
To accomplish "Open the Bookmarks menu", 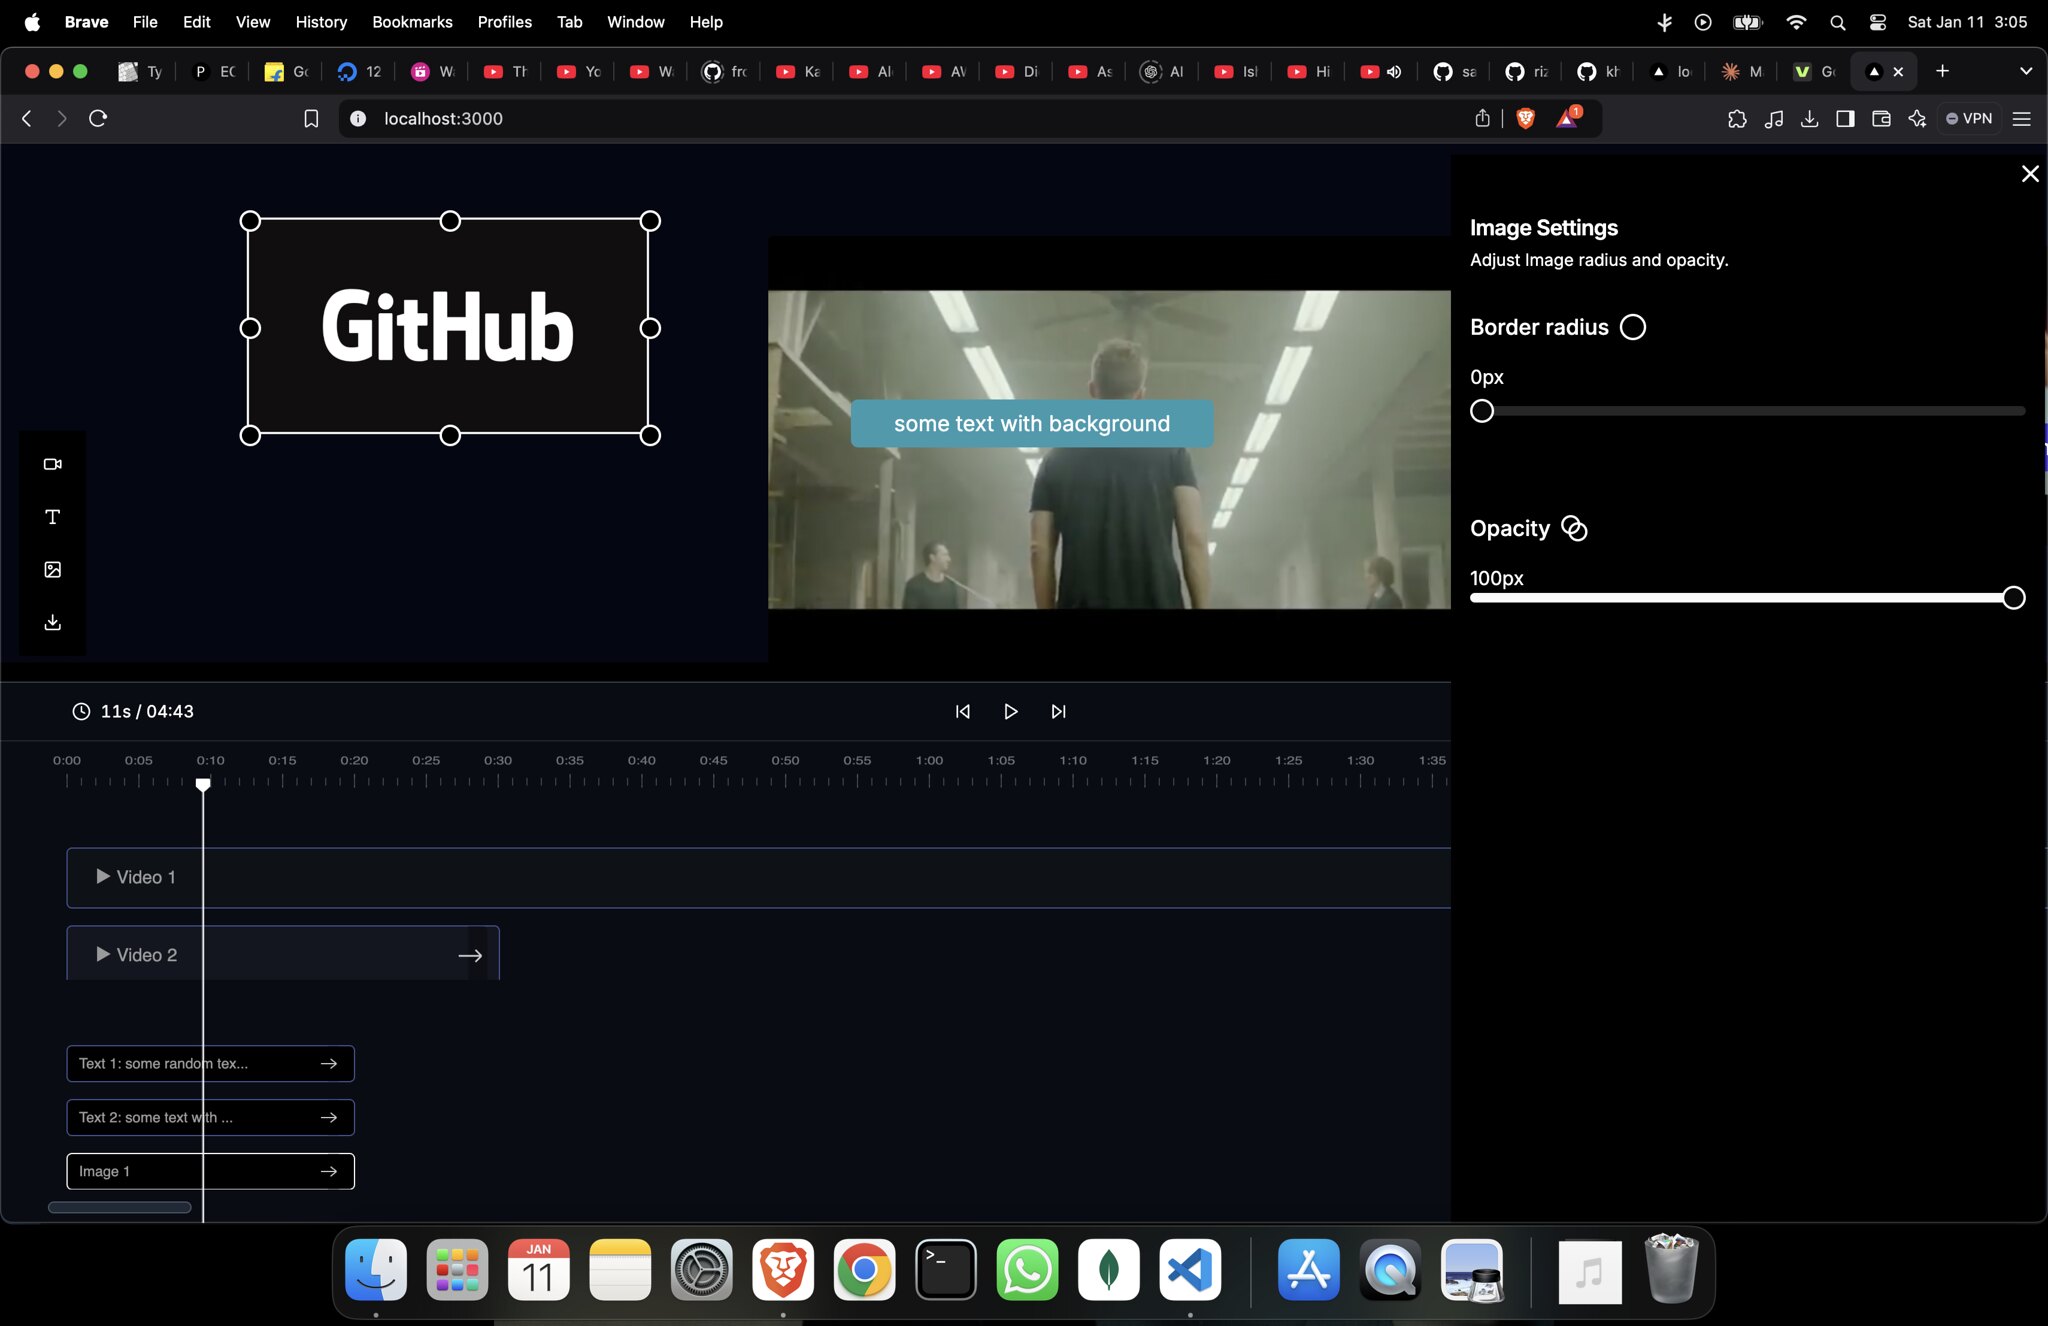I will 412,22.
